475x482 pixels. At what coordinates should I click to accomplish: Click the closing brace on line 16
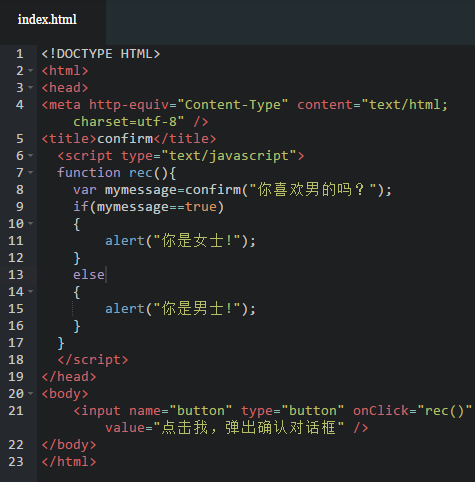click(77, 326)
